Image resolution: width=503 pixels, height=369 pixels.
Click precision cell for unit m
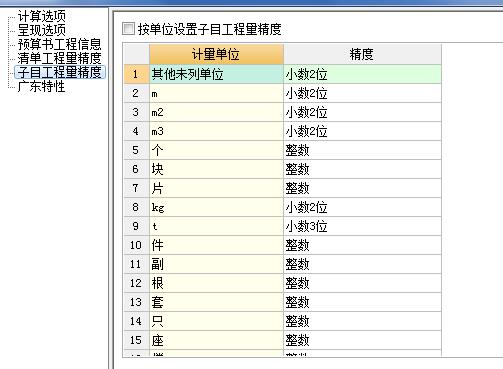(362, 93)
